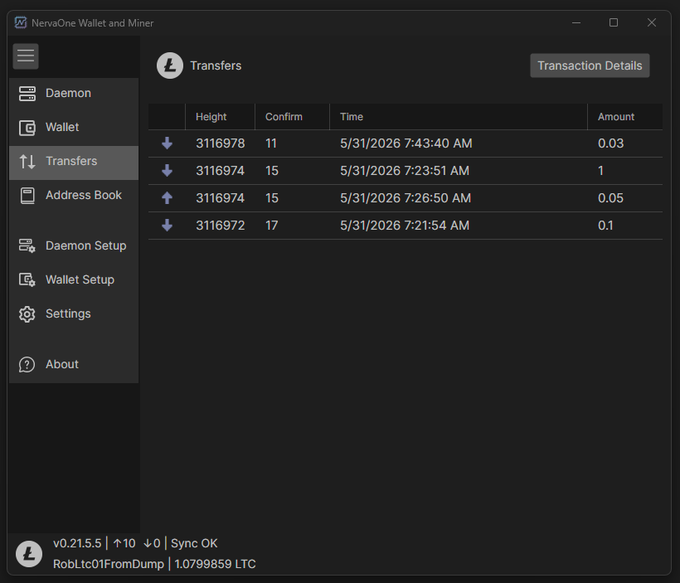Select the 0.03 amount cell
This screenshot has height=583, width=680.
coord(611,143)
